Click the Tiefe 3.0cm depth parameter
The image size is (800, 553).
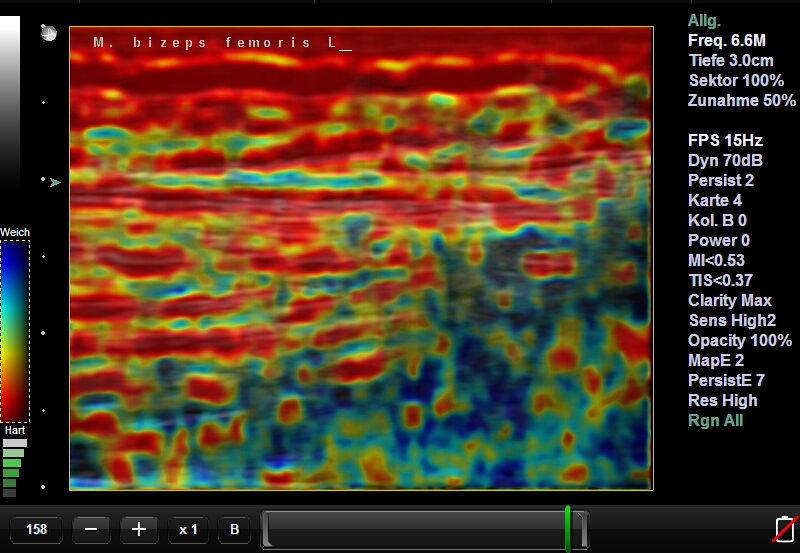point(730,60)
